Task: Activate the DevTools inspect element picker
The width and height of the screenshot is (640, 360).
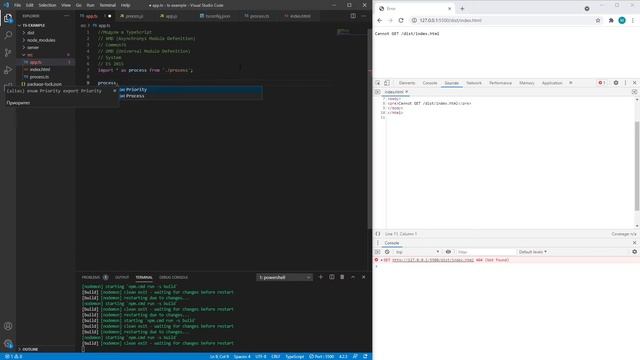Action: point(378,83)
